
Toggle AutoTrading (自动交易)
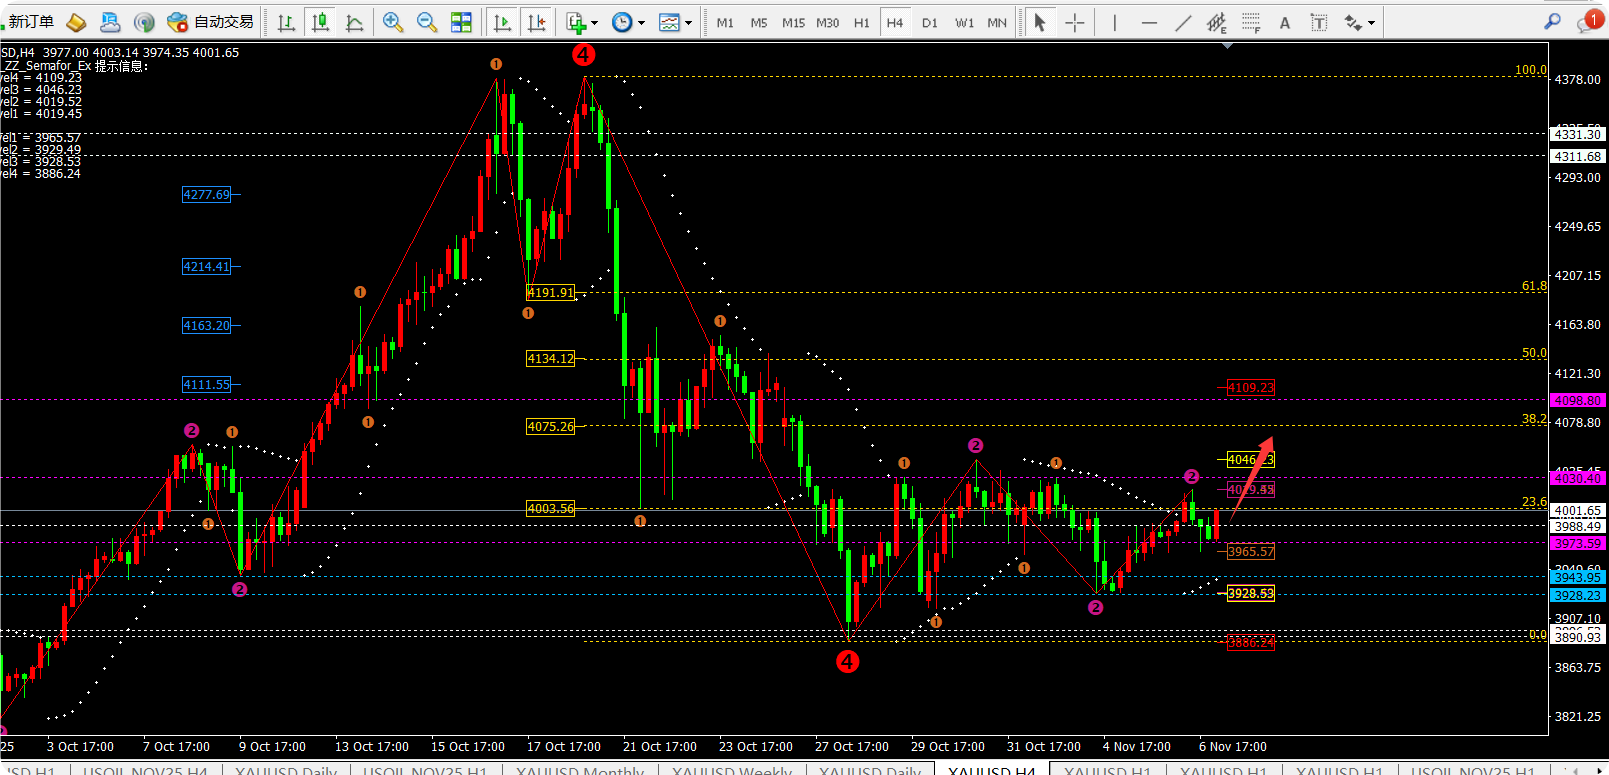click(x=211, y=22)
